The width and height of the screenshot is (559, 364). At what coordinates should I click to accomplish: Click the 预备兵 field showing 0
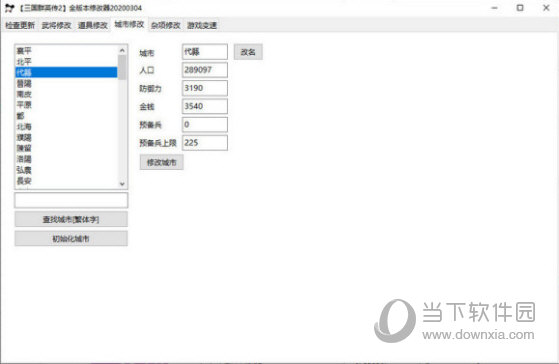click(x=205, y=124)
